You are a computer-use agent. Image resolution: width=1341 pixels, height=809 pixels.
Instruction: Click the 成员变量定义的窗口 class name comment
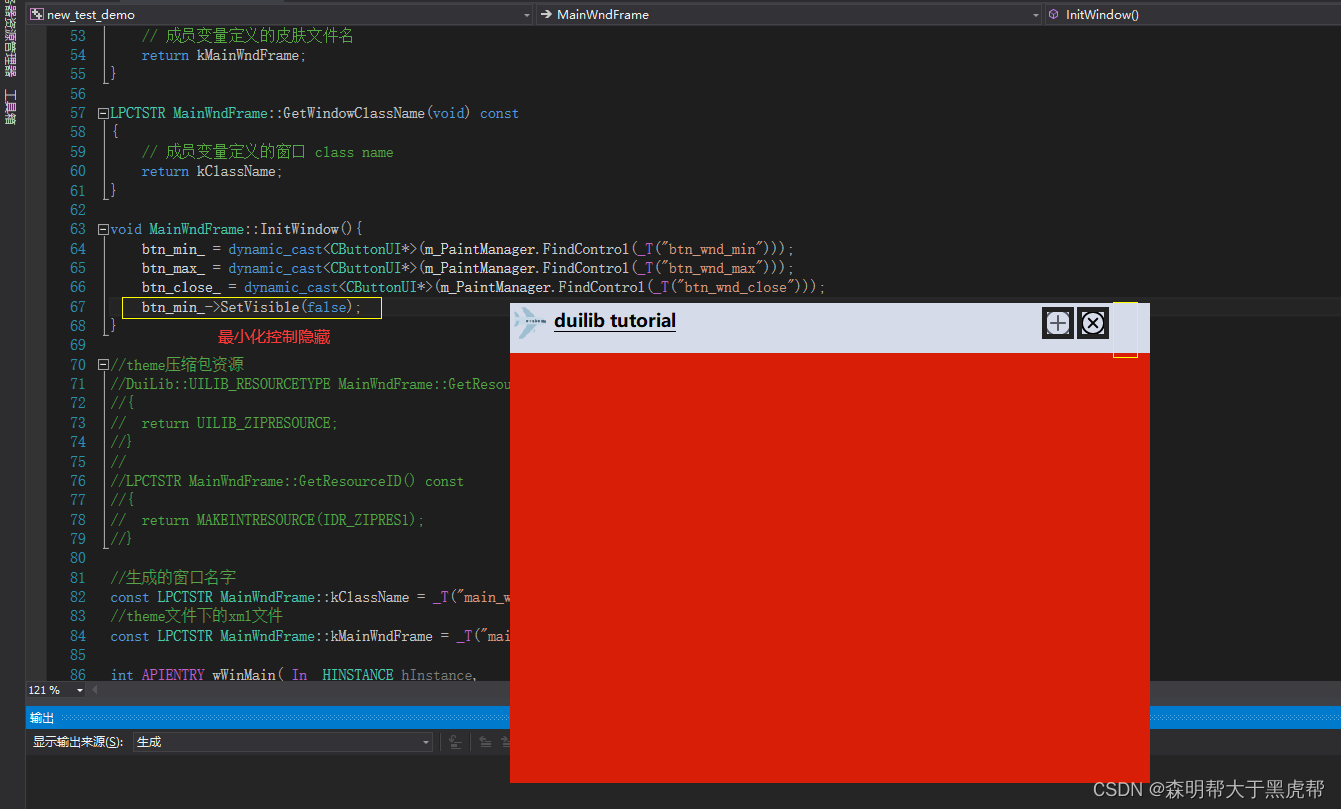267,152
